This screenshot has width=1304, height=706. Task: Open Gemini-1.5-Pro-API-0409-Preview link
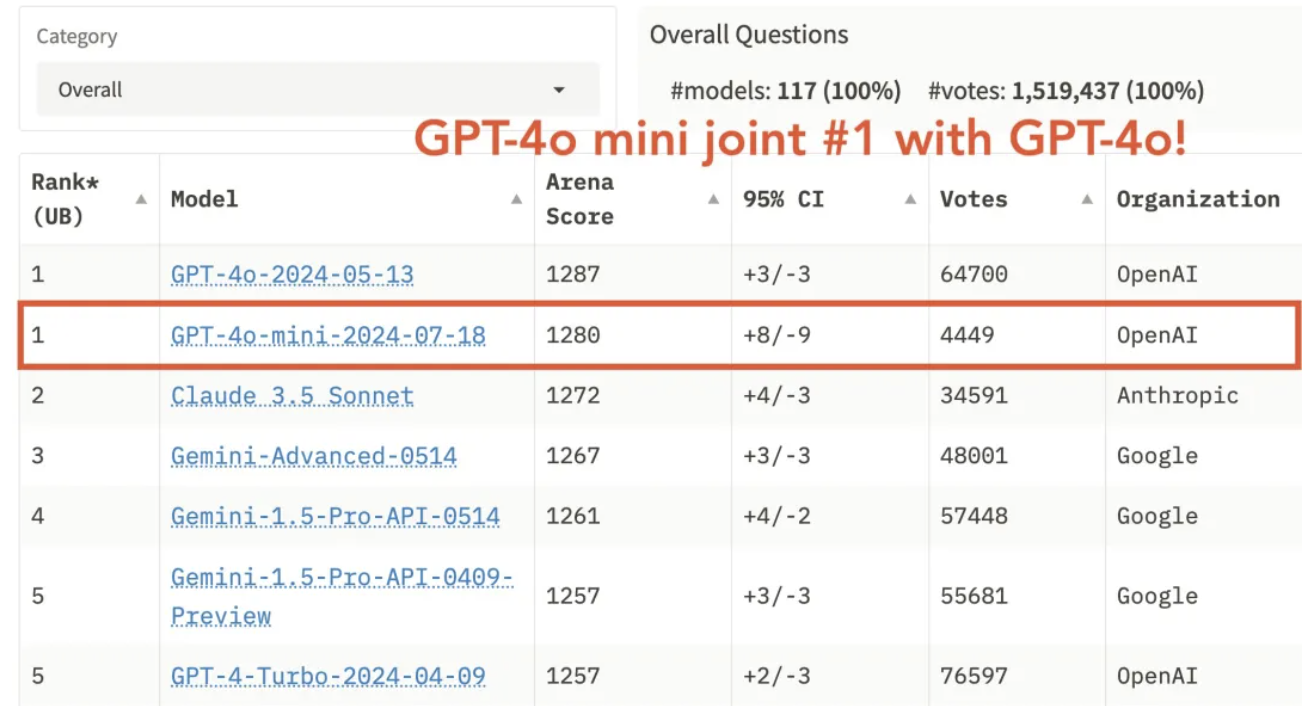[x=341, y=596]
